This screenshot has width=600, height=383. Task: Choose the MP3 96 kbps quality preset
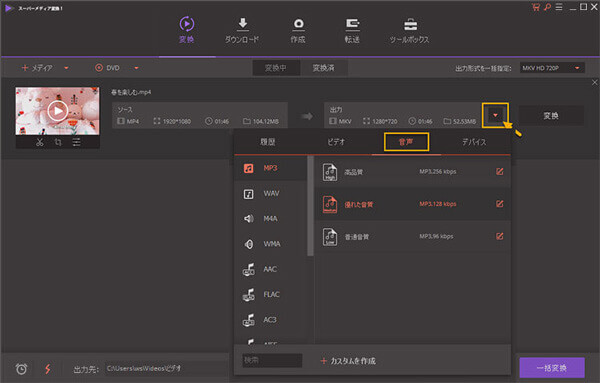412,236
